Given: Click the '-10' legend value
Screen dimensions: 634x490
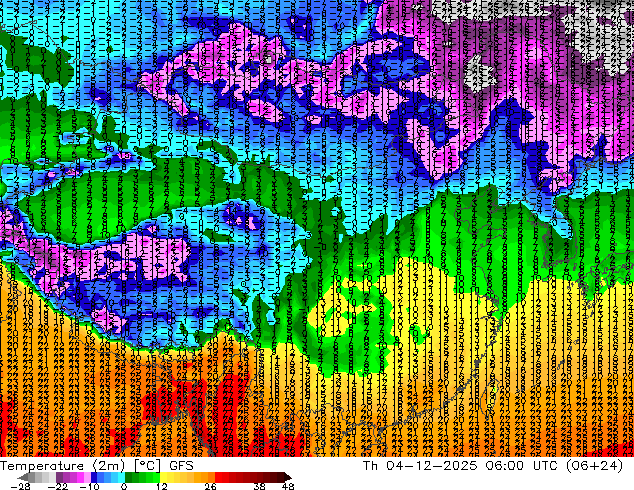Looking at the screenshot, I should coord(89,486).
